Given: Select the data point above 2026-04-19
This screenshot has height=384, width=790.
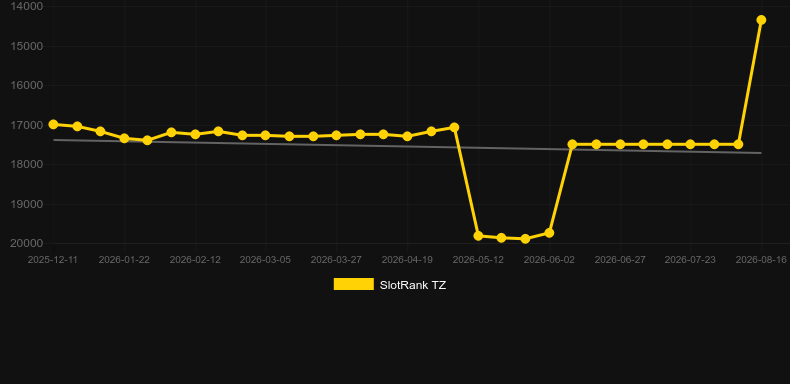Looking at the screenshot, I should click(x=407, y=136).
